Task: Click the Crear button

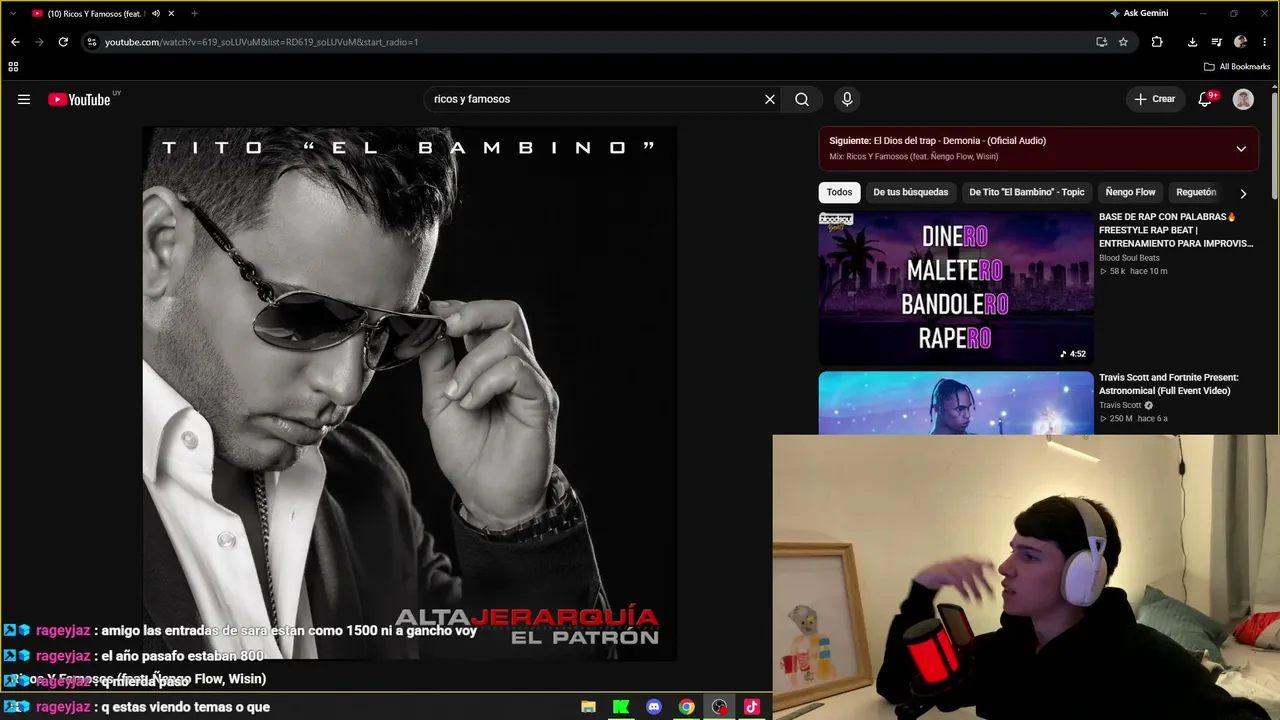Action: tap(1154, 99)
